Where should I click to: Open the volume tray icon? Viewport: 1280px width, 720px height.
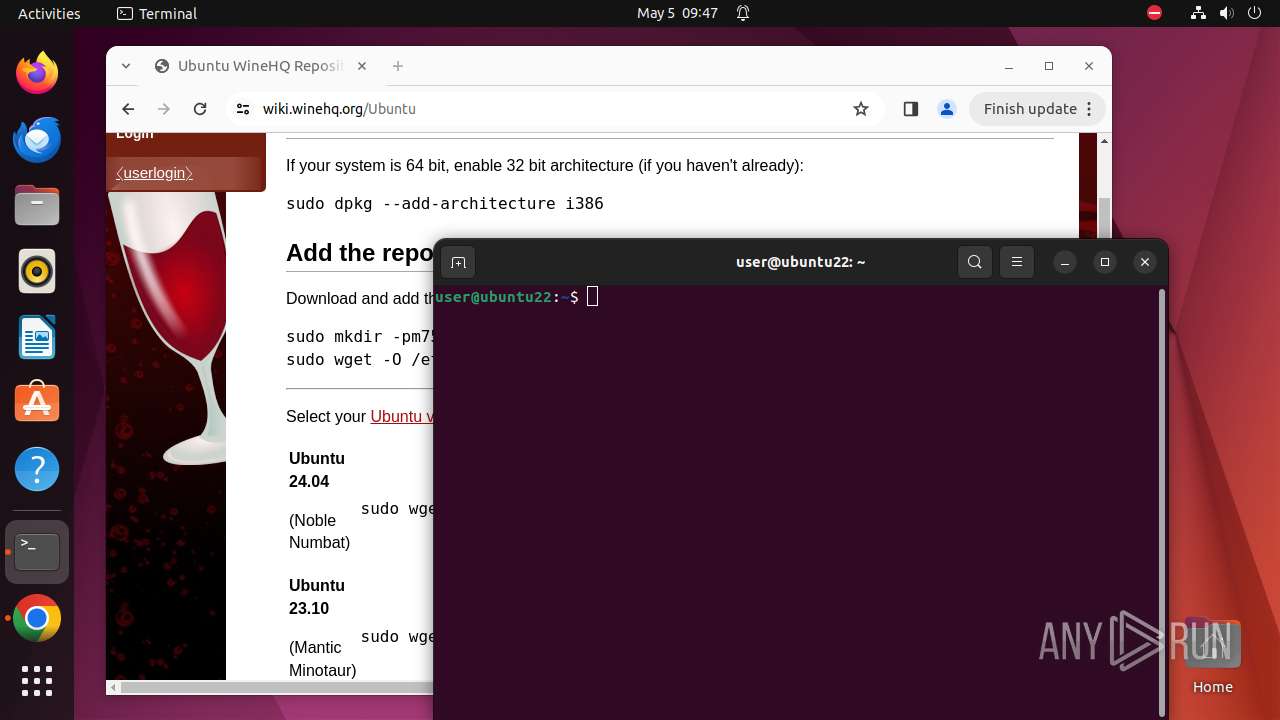pos(1226,13)
